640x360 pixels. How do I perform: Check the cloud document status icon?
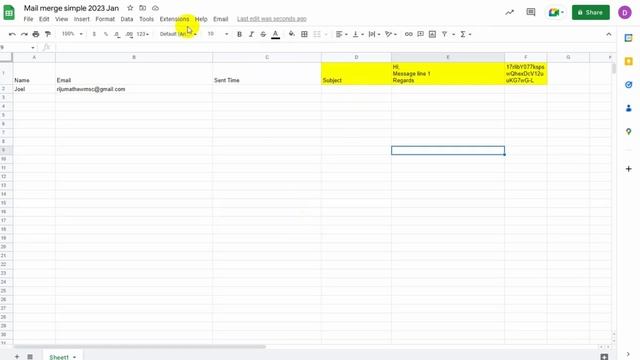tap(156, 8)
